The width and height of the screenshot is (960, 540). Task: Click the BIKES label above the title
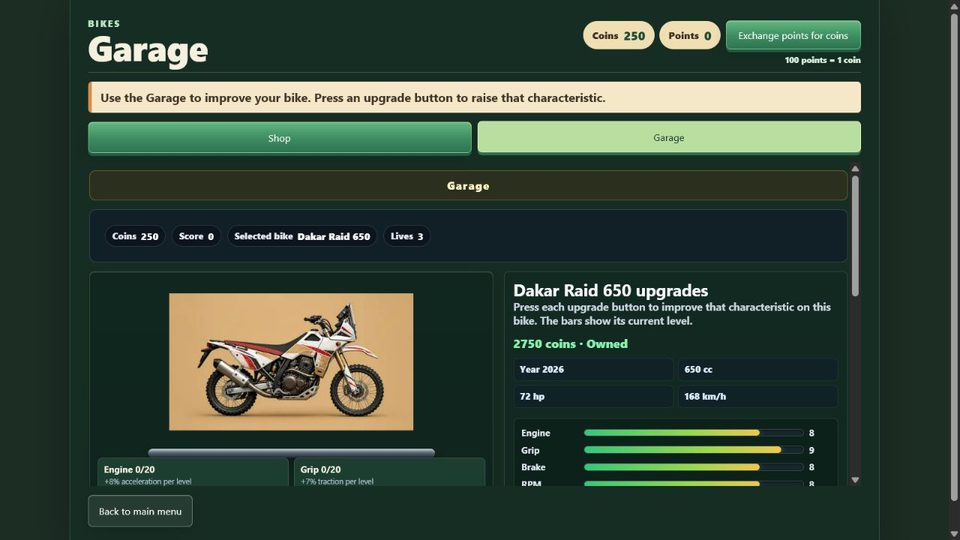click(104, 24)
